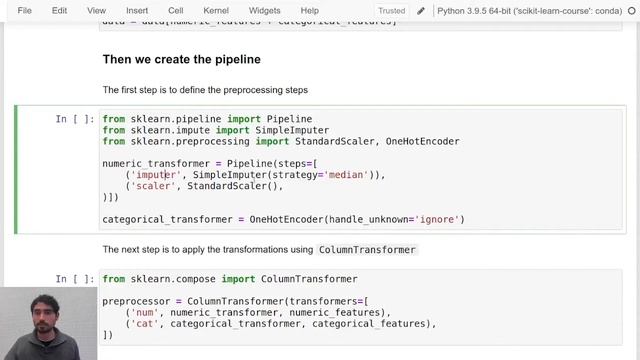Click the line importing Pipeline from sklearn.pipeline
The height and width of the screenshot is (360, 640).
207,119
